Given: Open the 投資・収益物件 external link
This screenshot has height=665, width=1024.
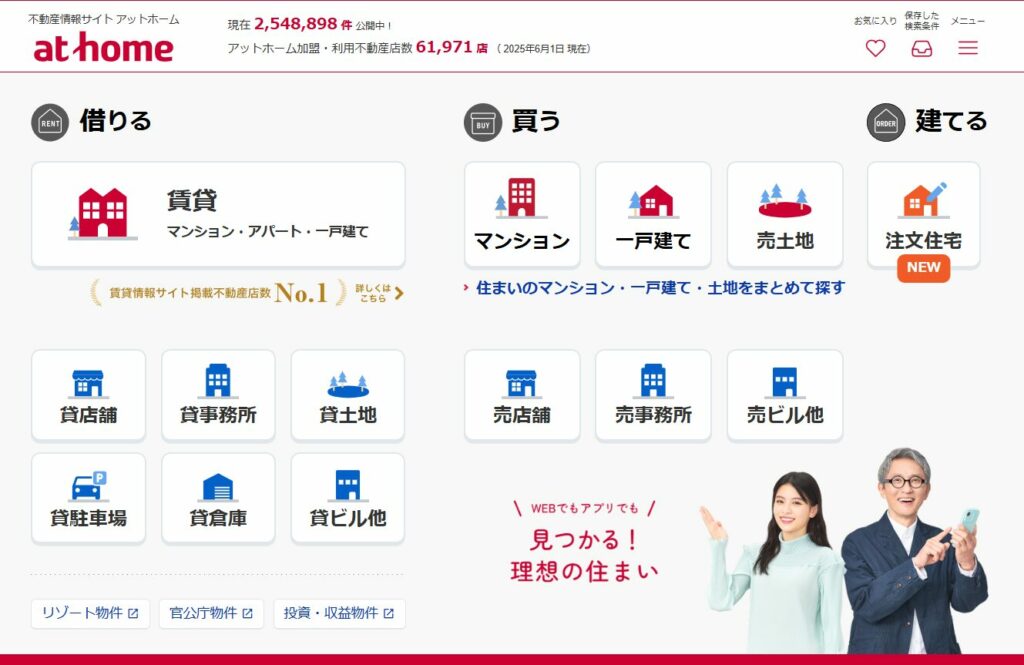Looking at the screenshot, I should pos(339,613).
